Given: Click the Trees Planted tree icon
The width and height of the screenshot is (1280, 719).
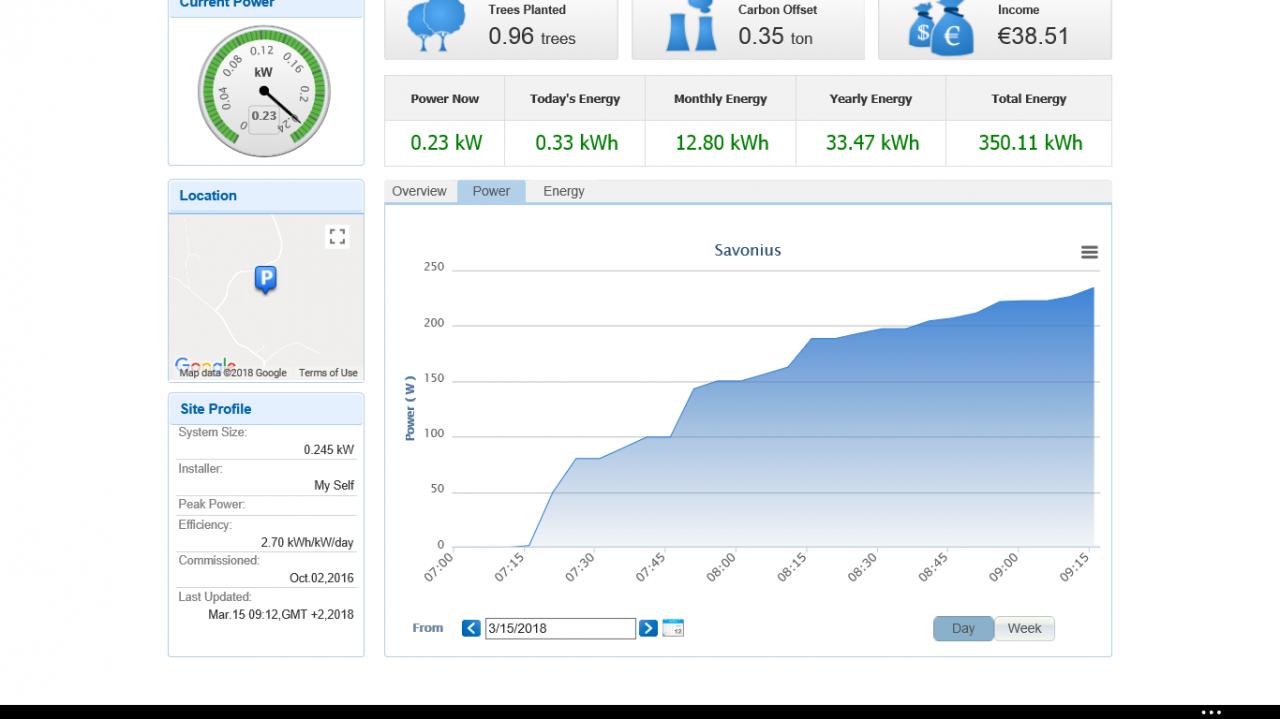Looking at the screenshot, I should tap(437, 25).
